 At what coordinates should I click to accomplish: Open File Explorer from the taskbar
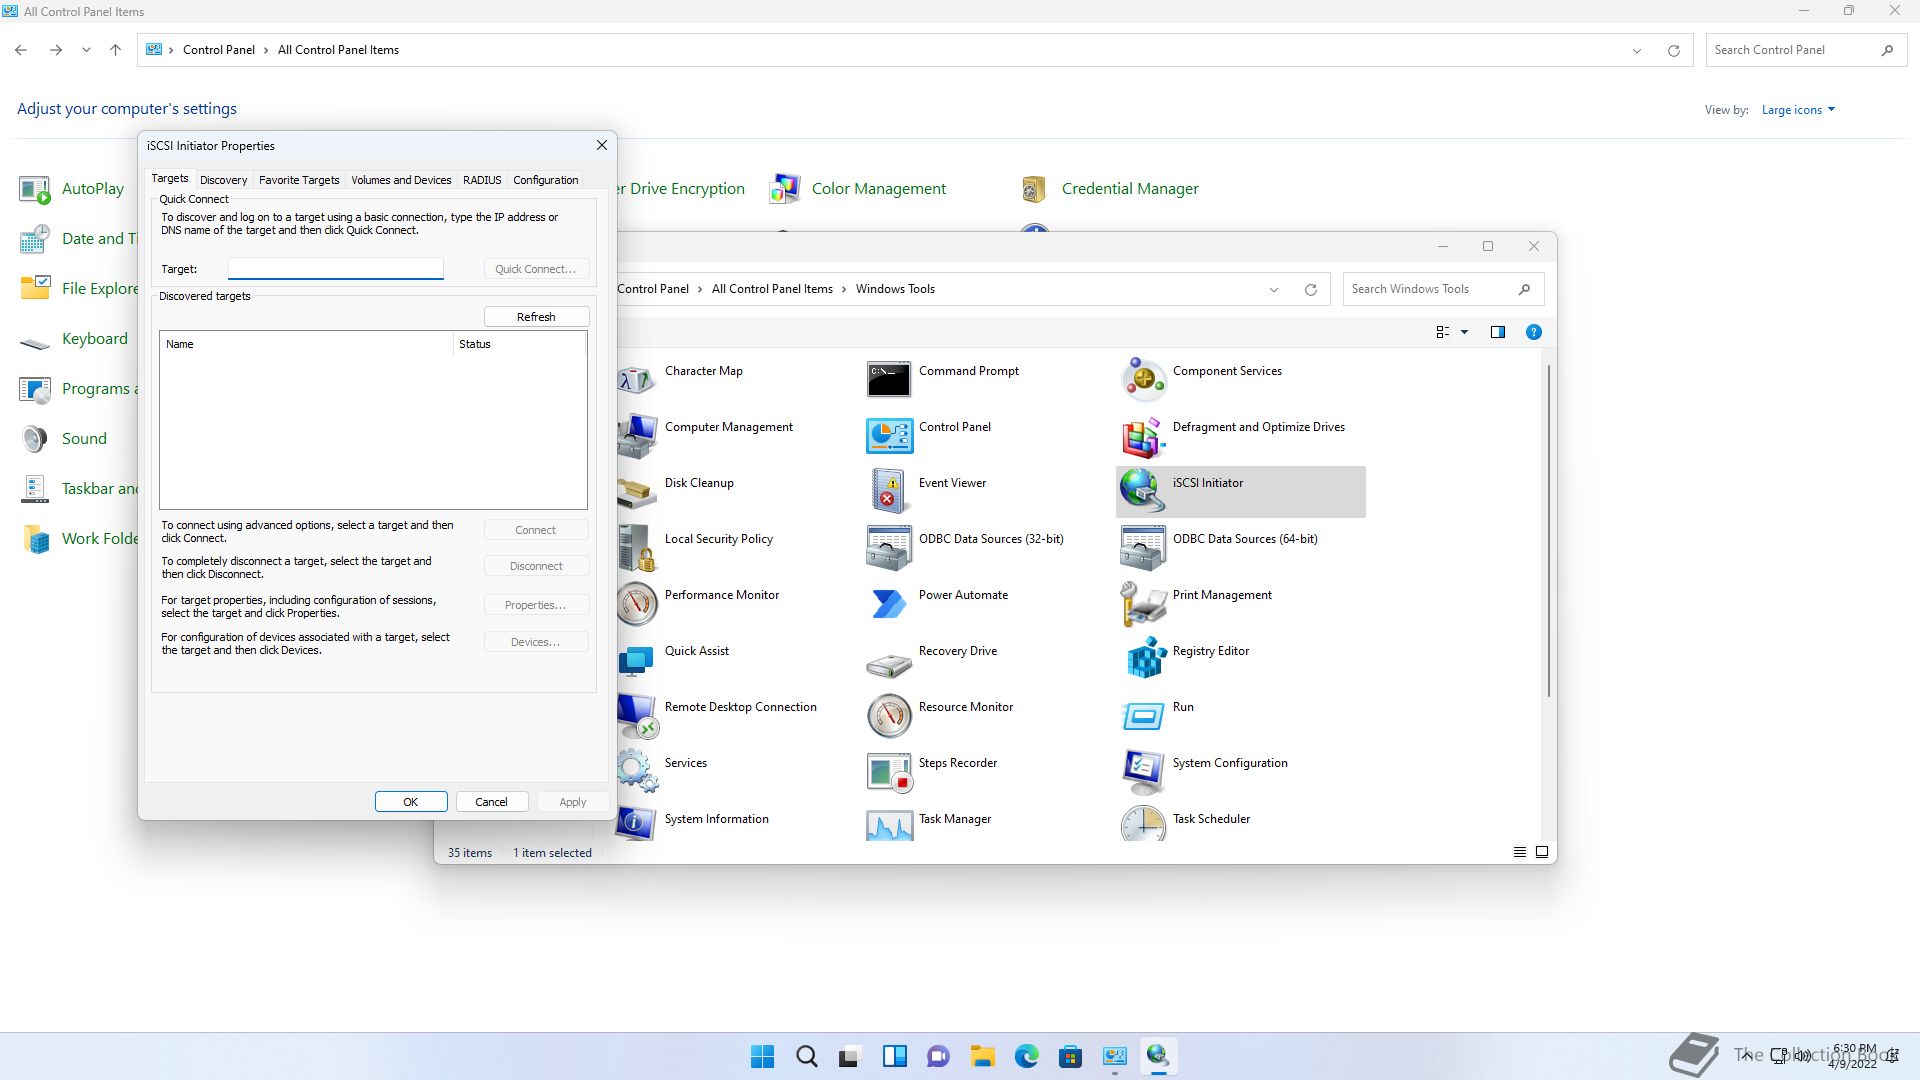point(982,1056)
